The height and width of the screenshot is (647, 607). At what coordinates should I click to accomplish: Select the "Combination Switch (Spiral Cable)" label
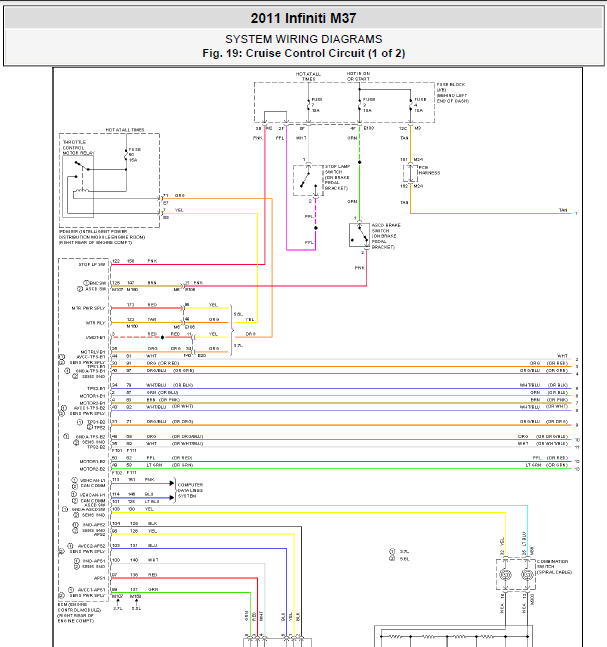tap(554, 567)
